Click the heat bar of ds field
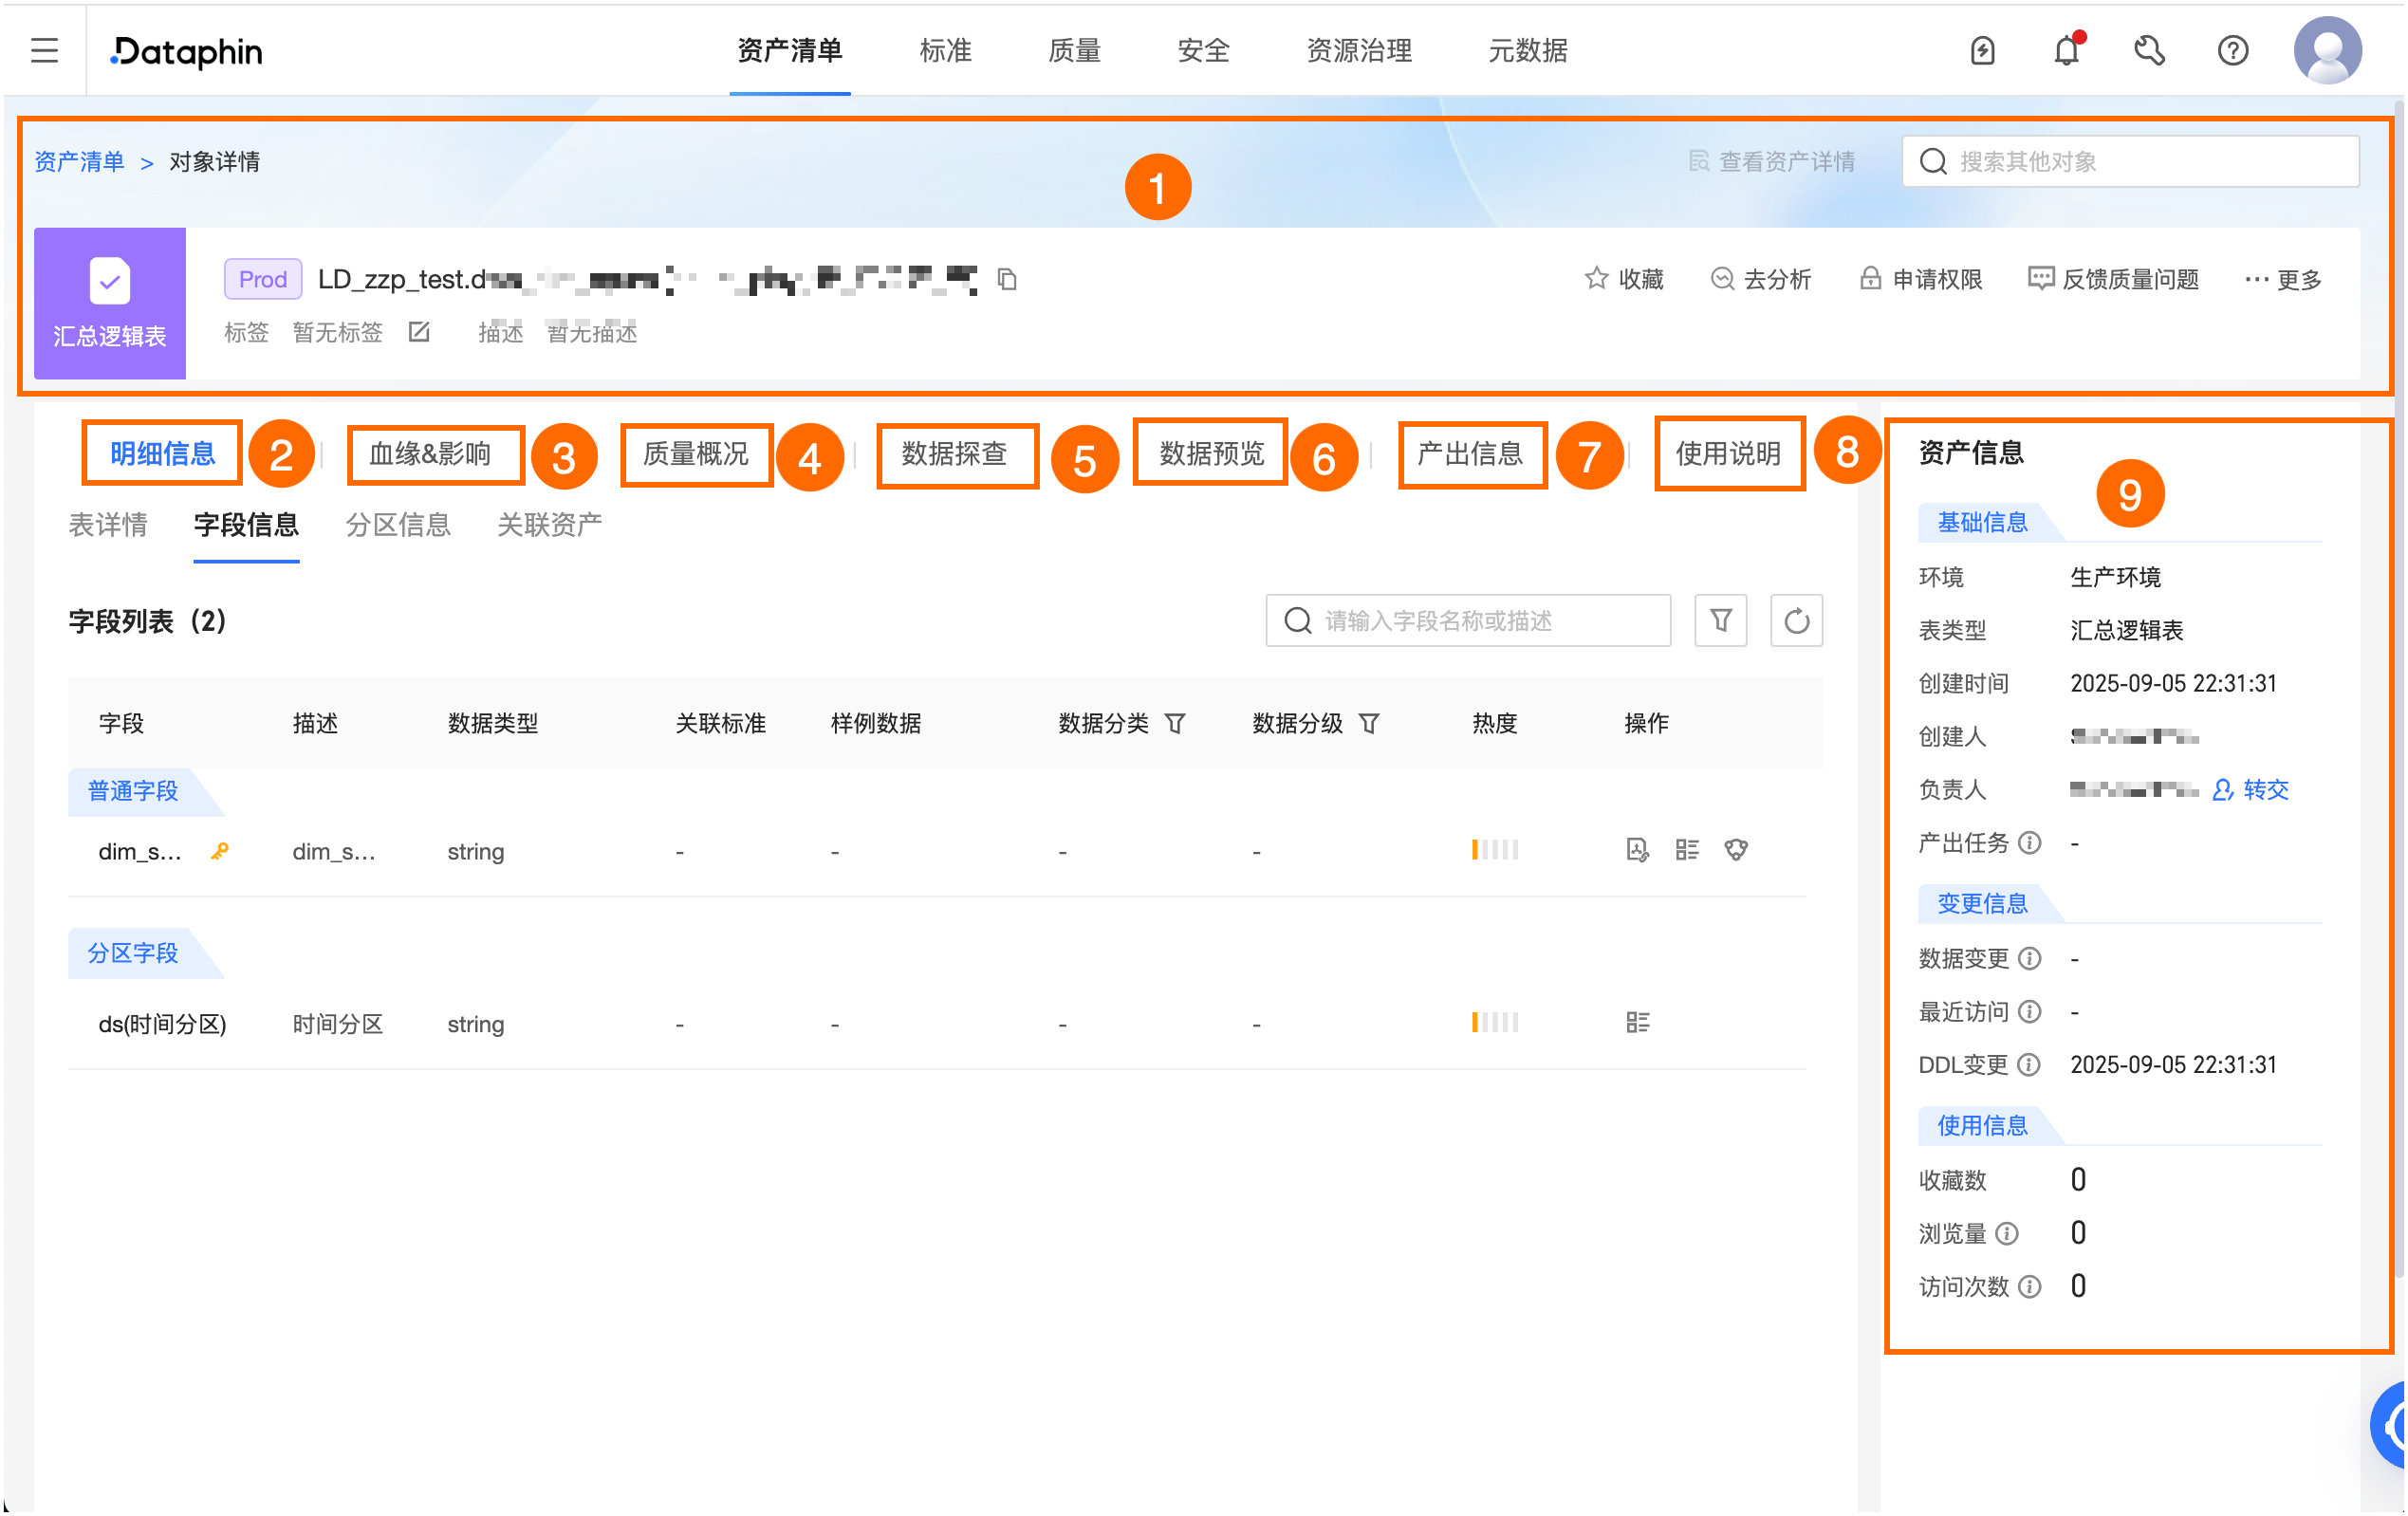This screenshot has height=1516, width=2408. [x=1494, y=1023]
